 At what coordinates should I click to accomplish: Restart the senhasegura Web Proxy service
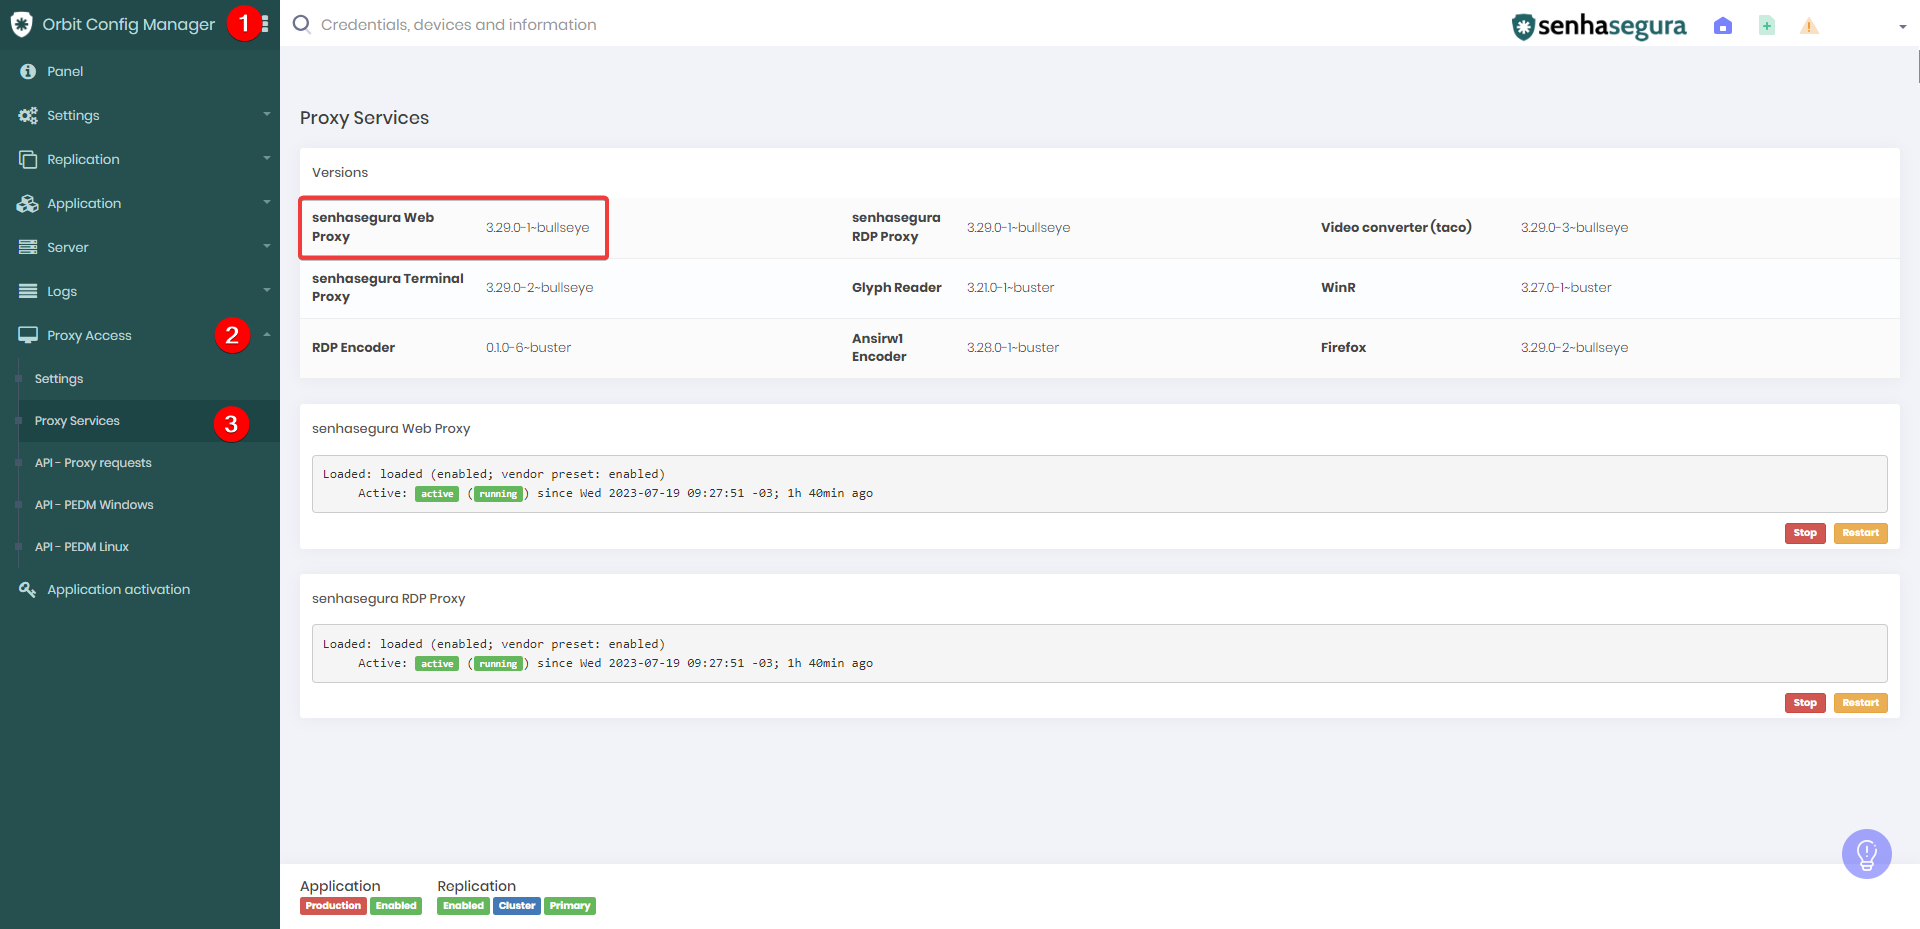coord(1860,533)
